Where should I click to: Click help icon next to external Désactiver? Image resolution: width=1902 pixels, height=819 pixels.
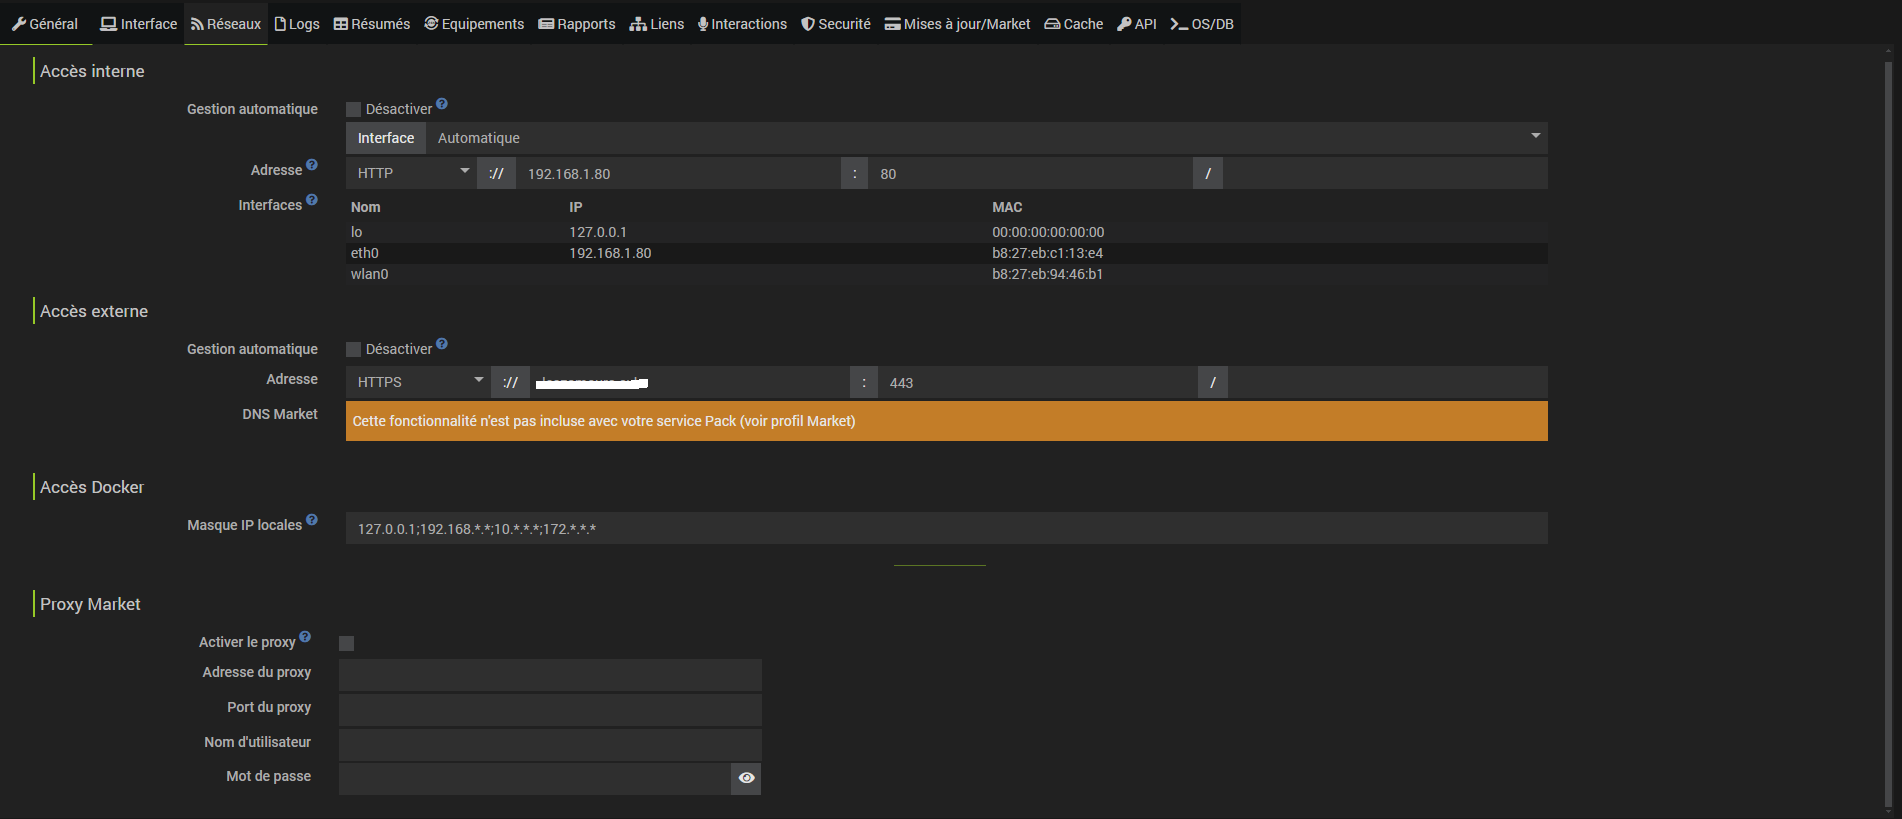442,344
